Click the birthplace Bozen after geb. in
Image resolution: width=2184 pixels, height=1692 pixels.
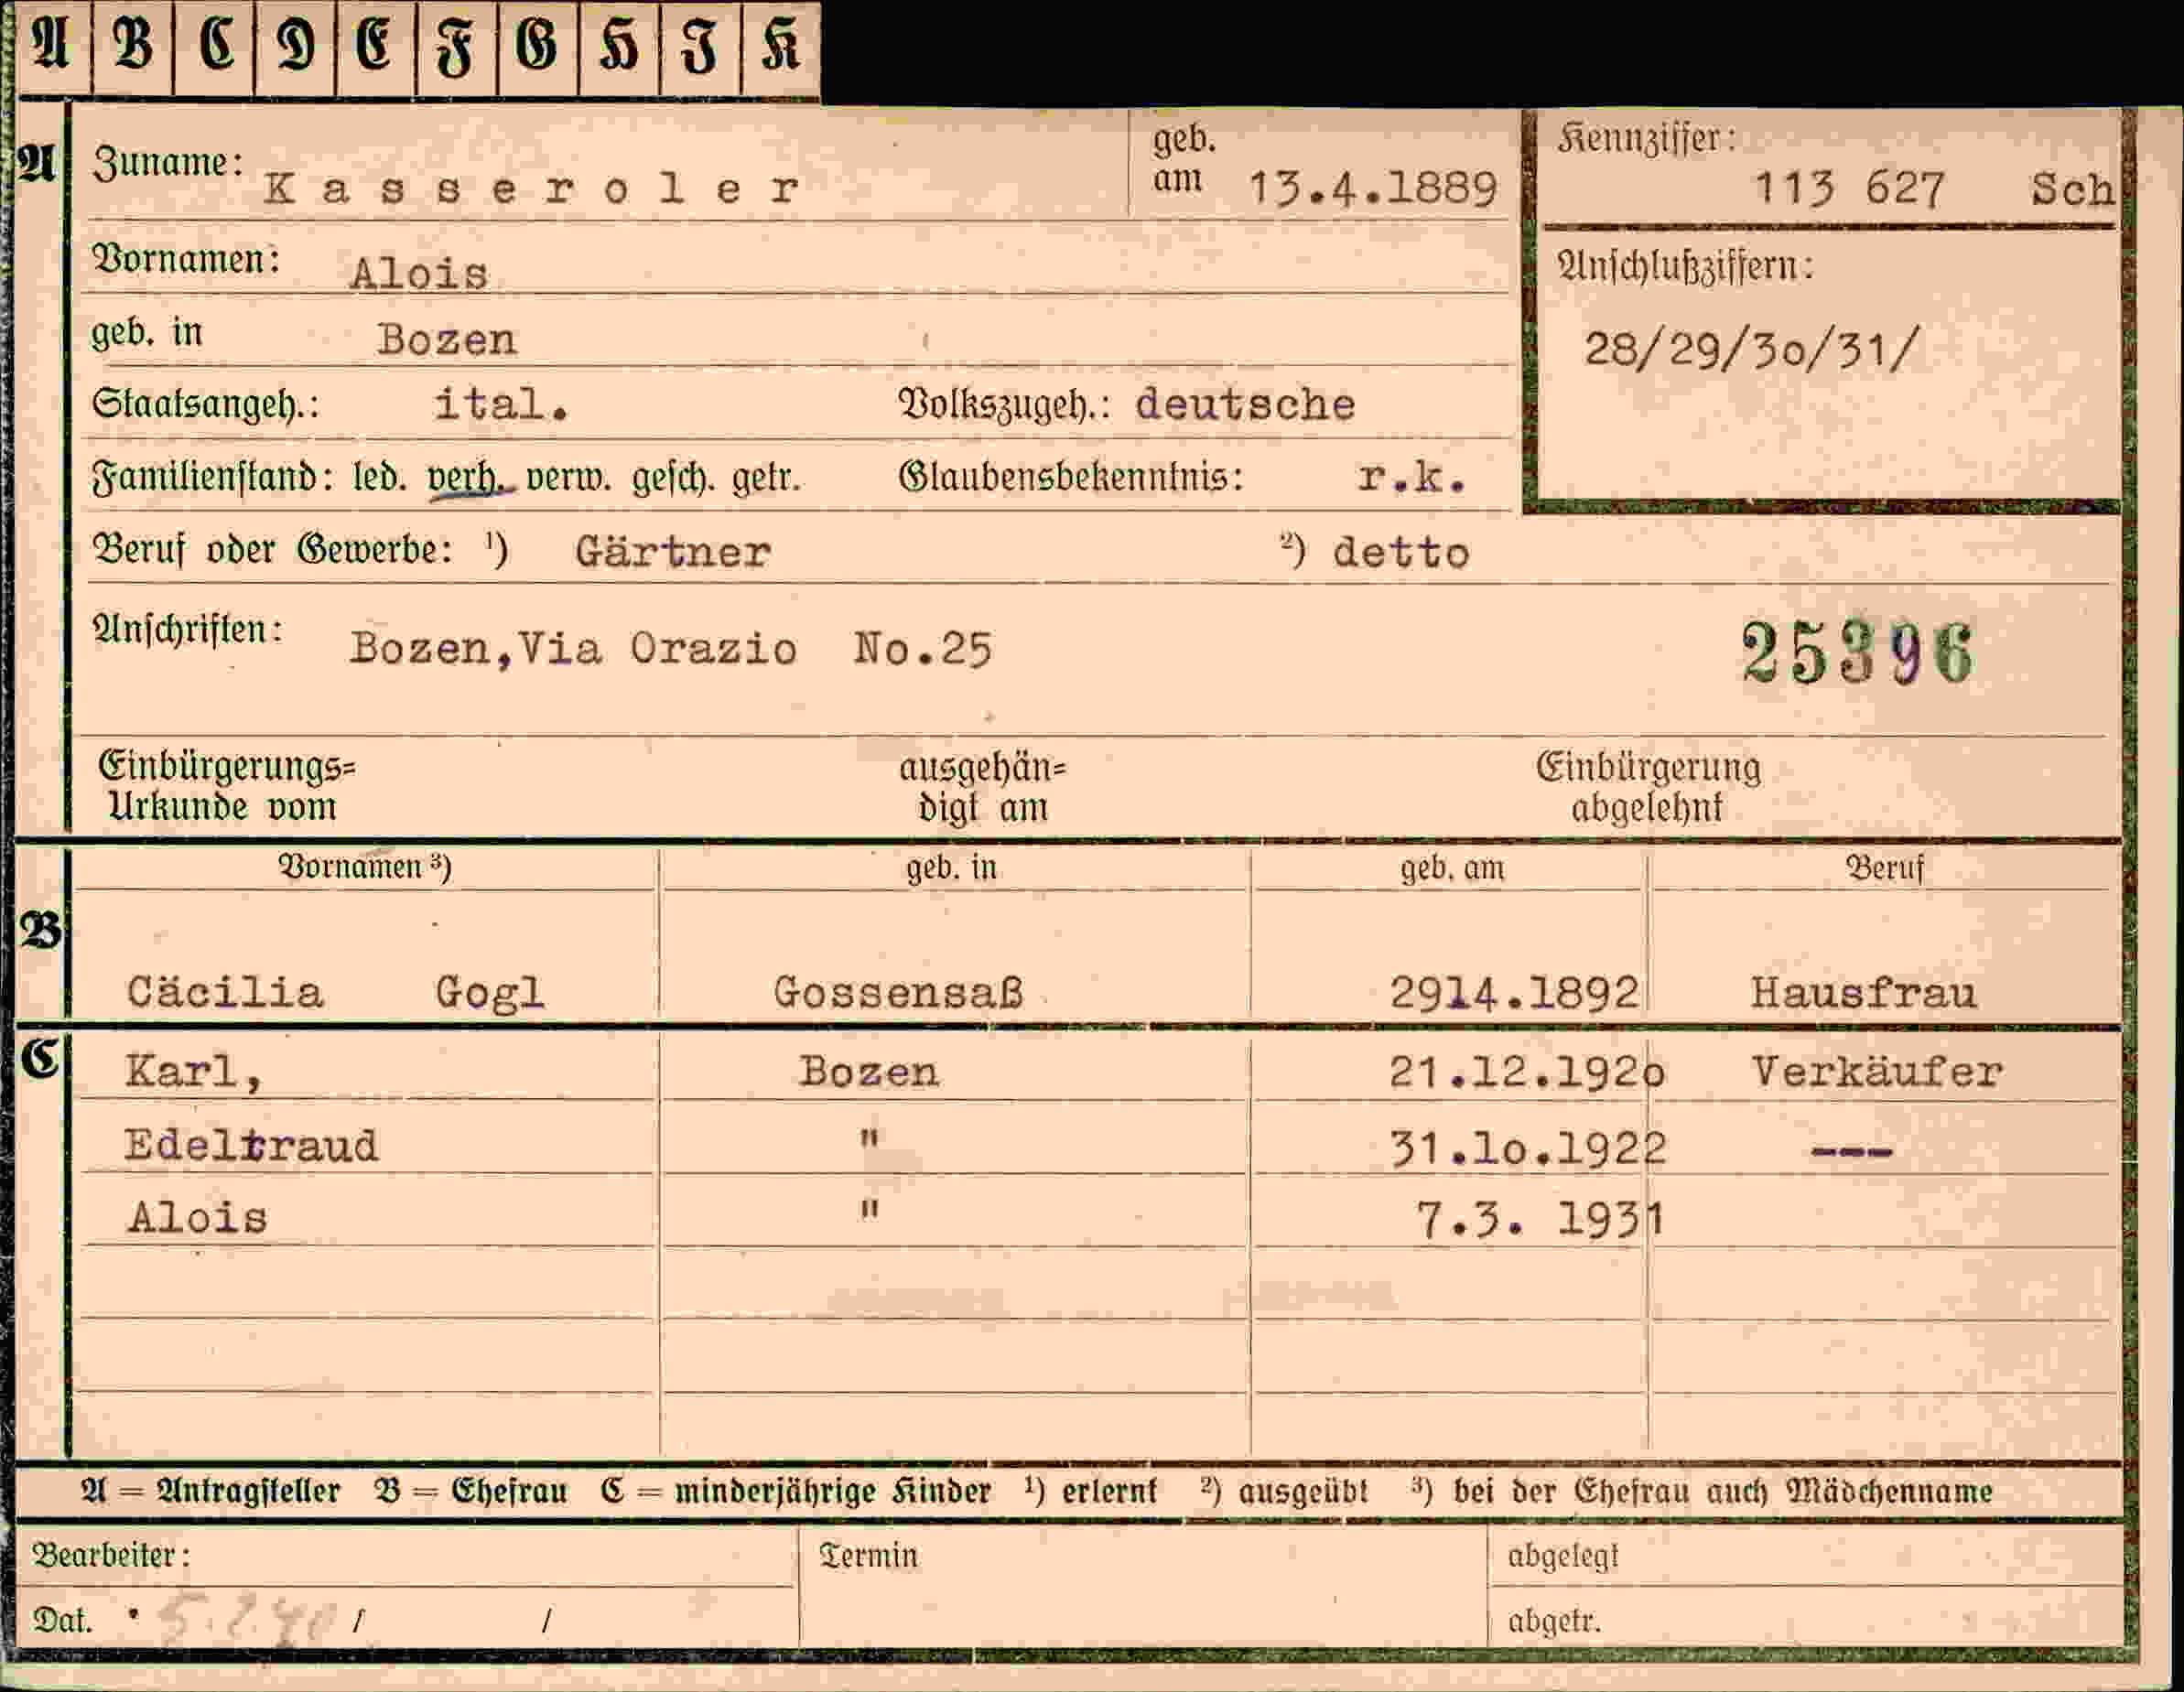point(447,340)
